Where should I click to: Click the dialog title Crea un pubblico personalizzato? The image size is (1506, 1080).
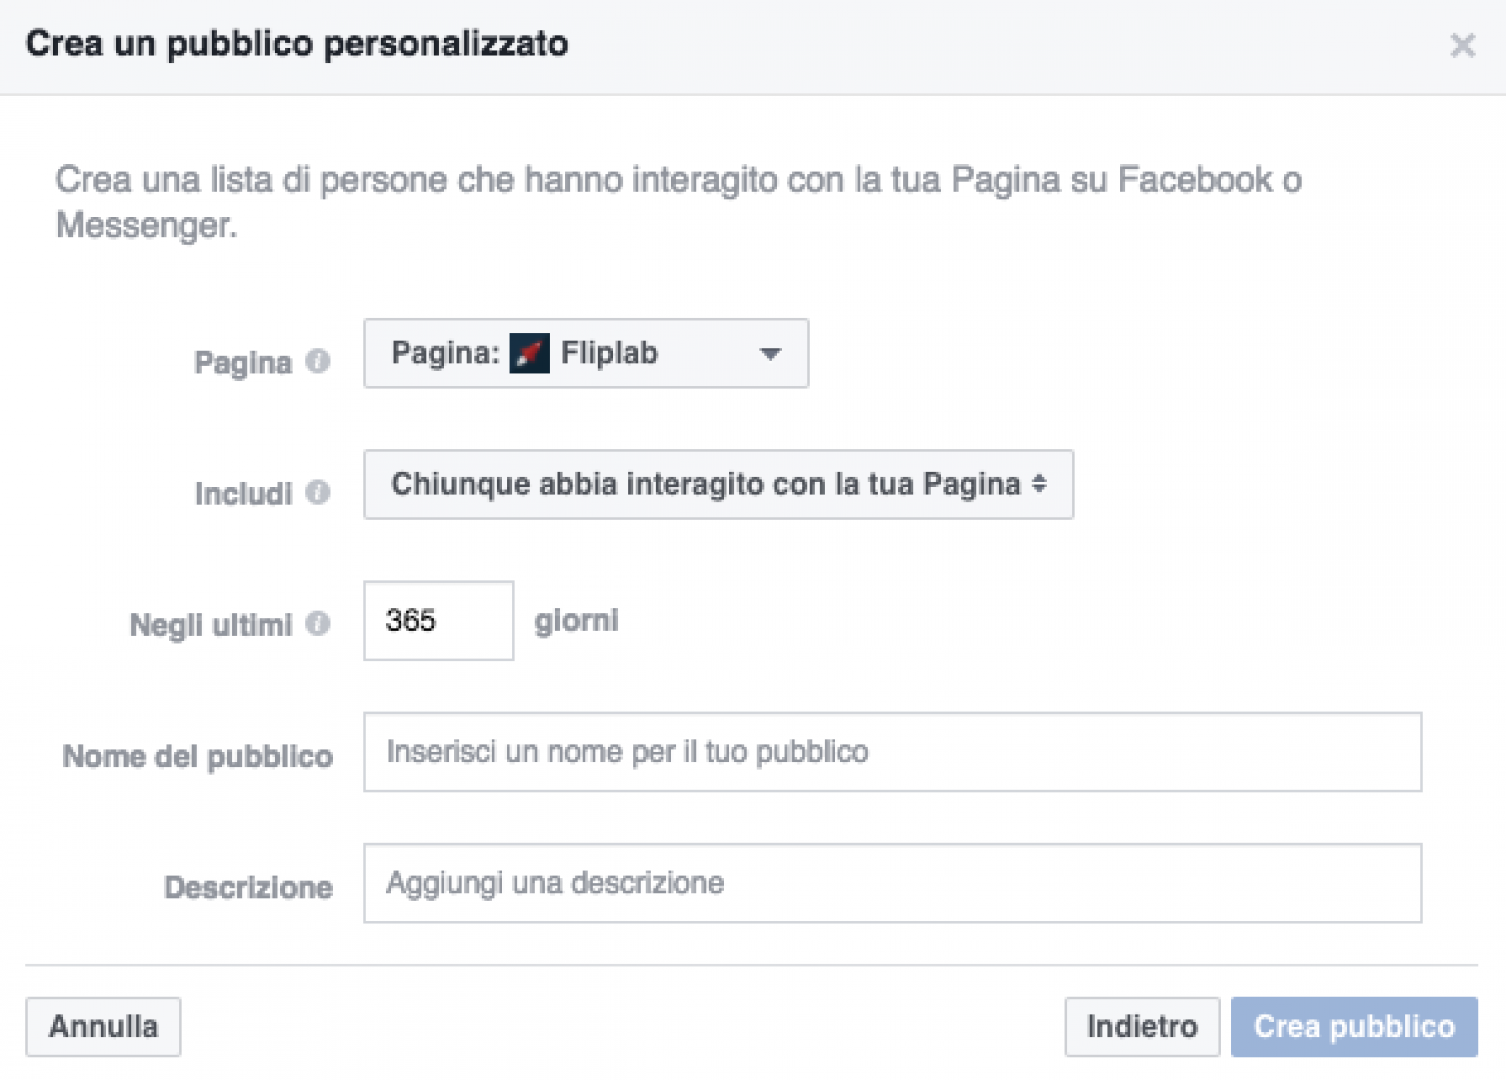click(x=297, y=44)
